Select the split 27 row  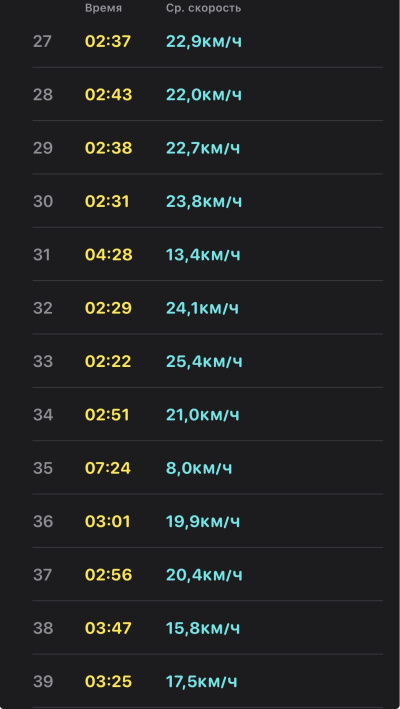tap(207, 41)
